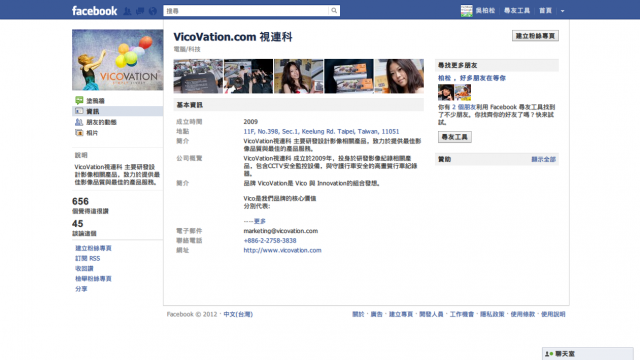The width and height of the screenshot is (640, 360).
Task: Click the chat online status icon
Action: [549, 354]
